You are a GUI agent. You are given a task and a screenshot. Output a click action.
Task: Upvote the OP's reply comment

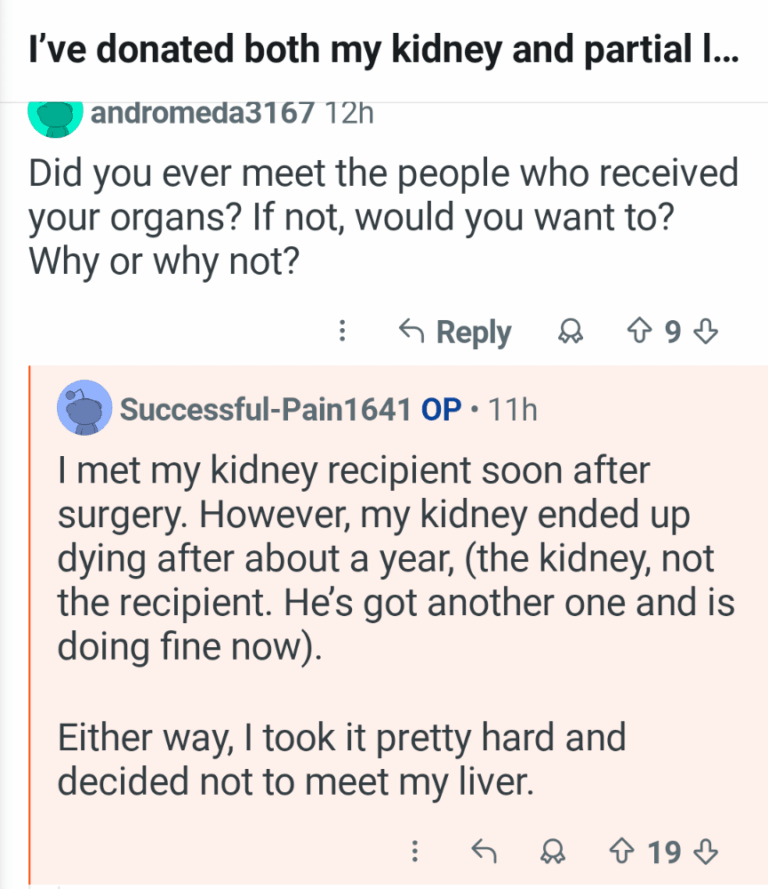tap(620, 851)
